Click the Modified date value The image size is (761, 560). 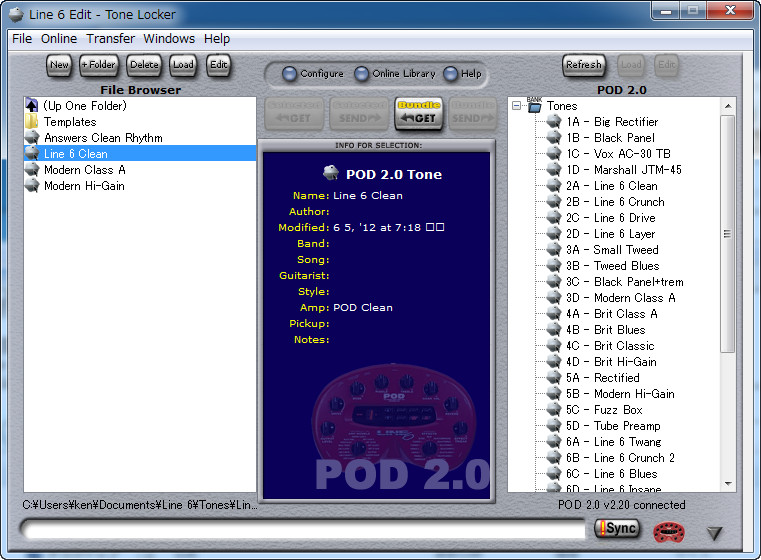click(x=388, y=227)
